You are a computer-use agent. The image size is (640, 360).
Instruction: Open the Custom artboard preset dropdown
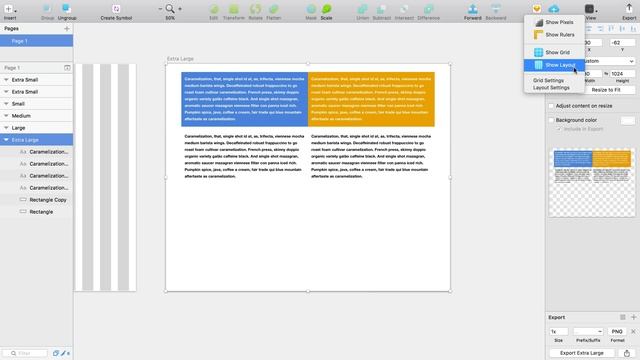(610, 61)
